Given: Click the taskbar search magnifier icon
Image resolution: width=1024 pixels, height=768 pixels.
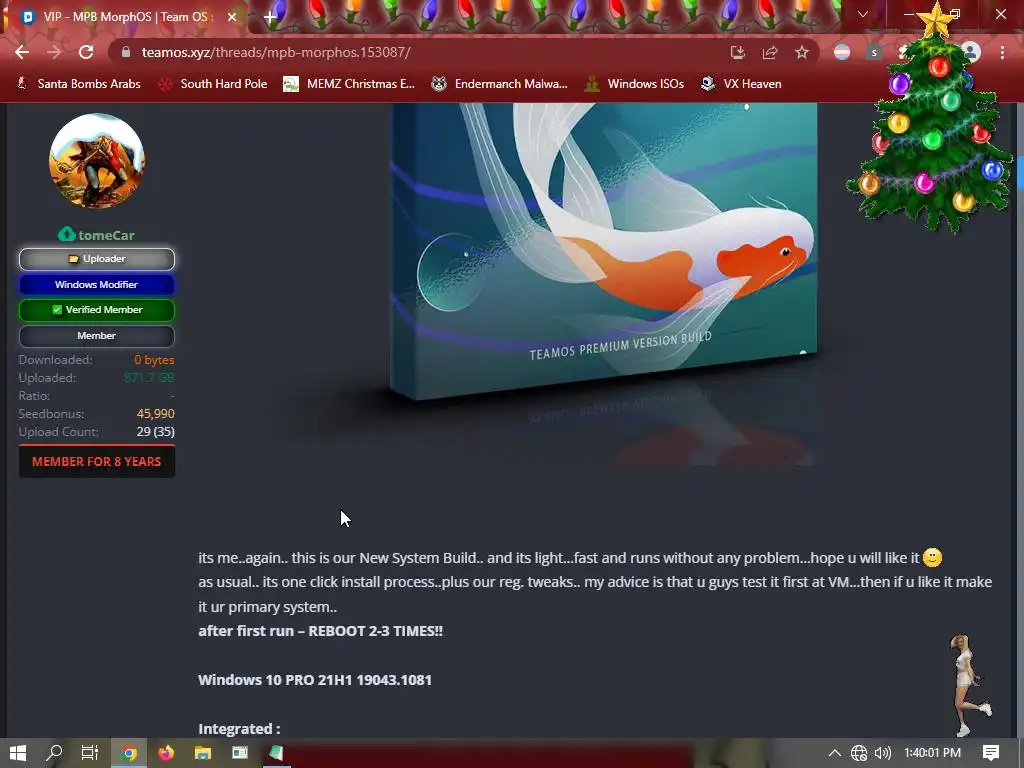Looking at the screenshot, I should (x=54, y=753).
